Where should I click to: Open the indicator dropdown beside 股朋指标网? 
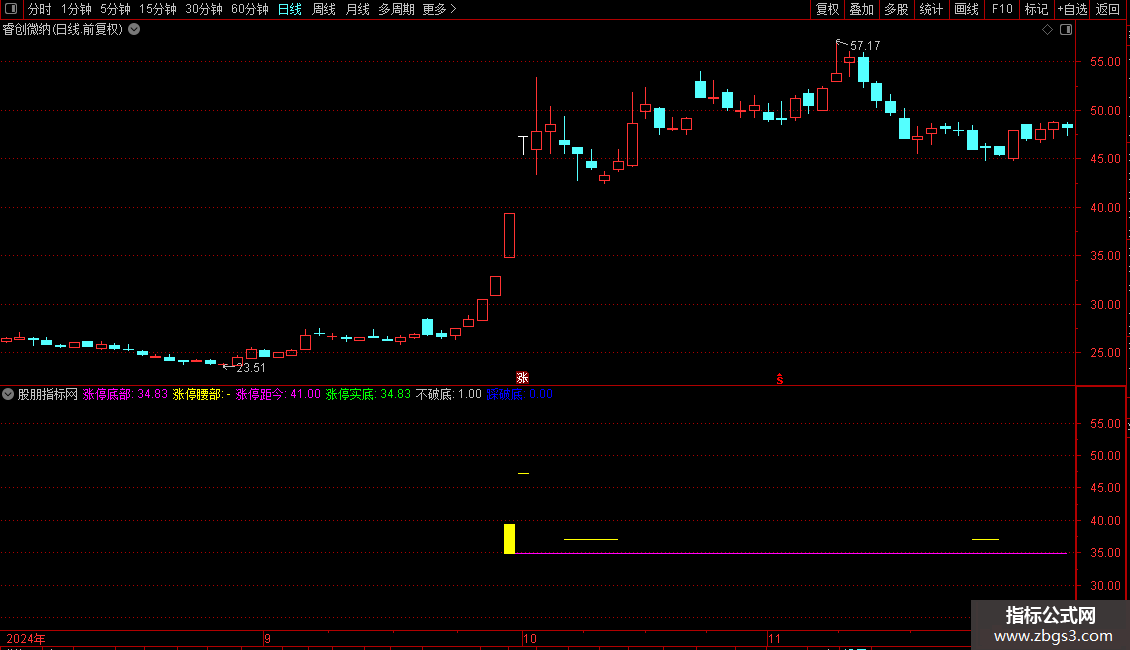tap(8, 394)
